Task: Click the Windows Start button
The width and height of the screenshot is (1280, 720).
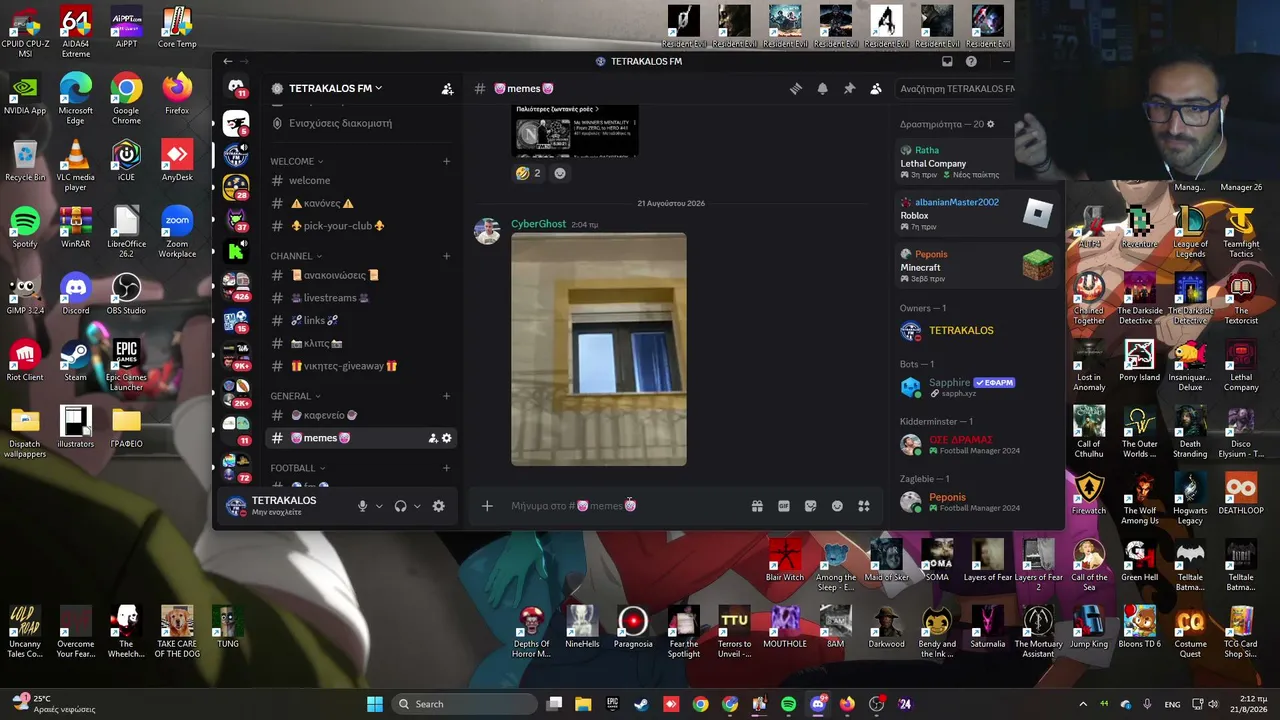Action: click(x=375, y=704)
